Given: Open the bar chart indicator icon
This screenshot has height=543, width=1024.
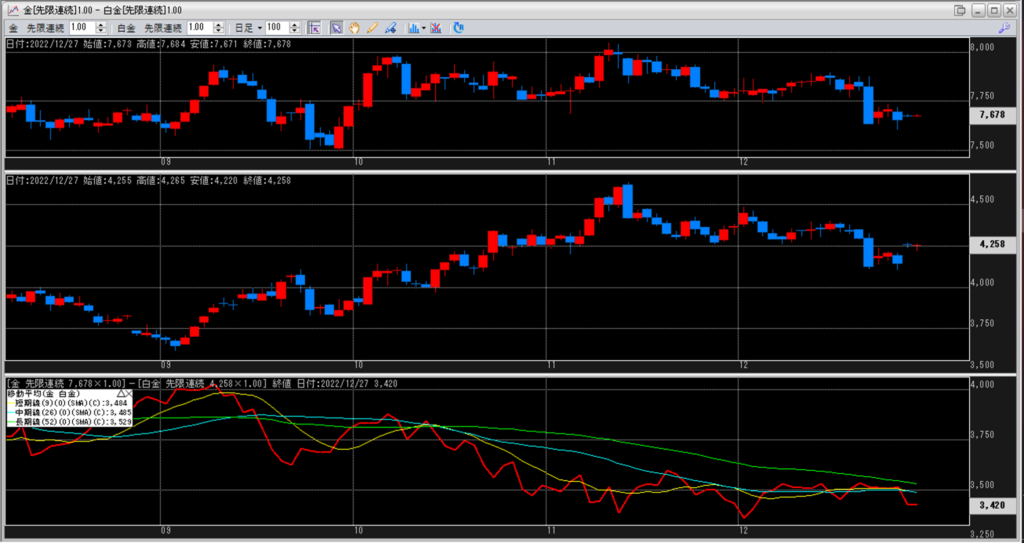Looking at the screenshot, I should [x=413, y=28].
